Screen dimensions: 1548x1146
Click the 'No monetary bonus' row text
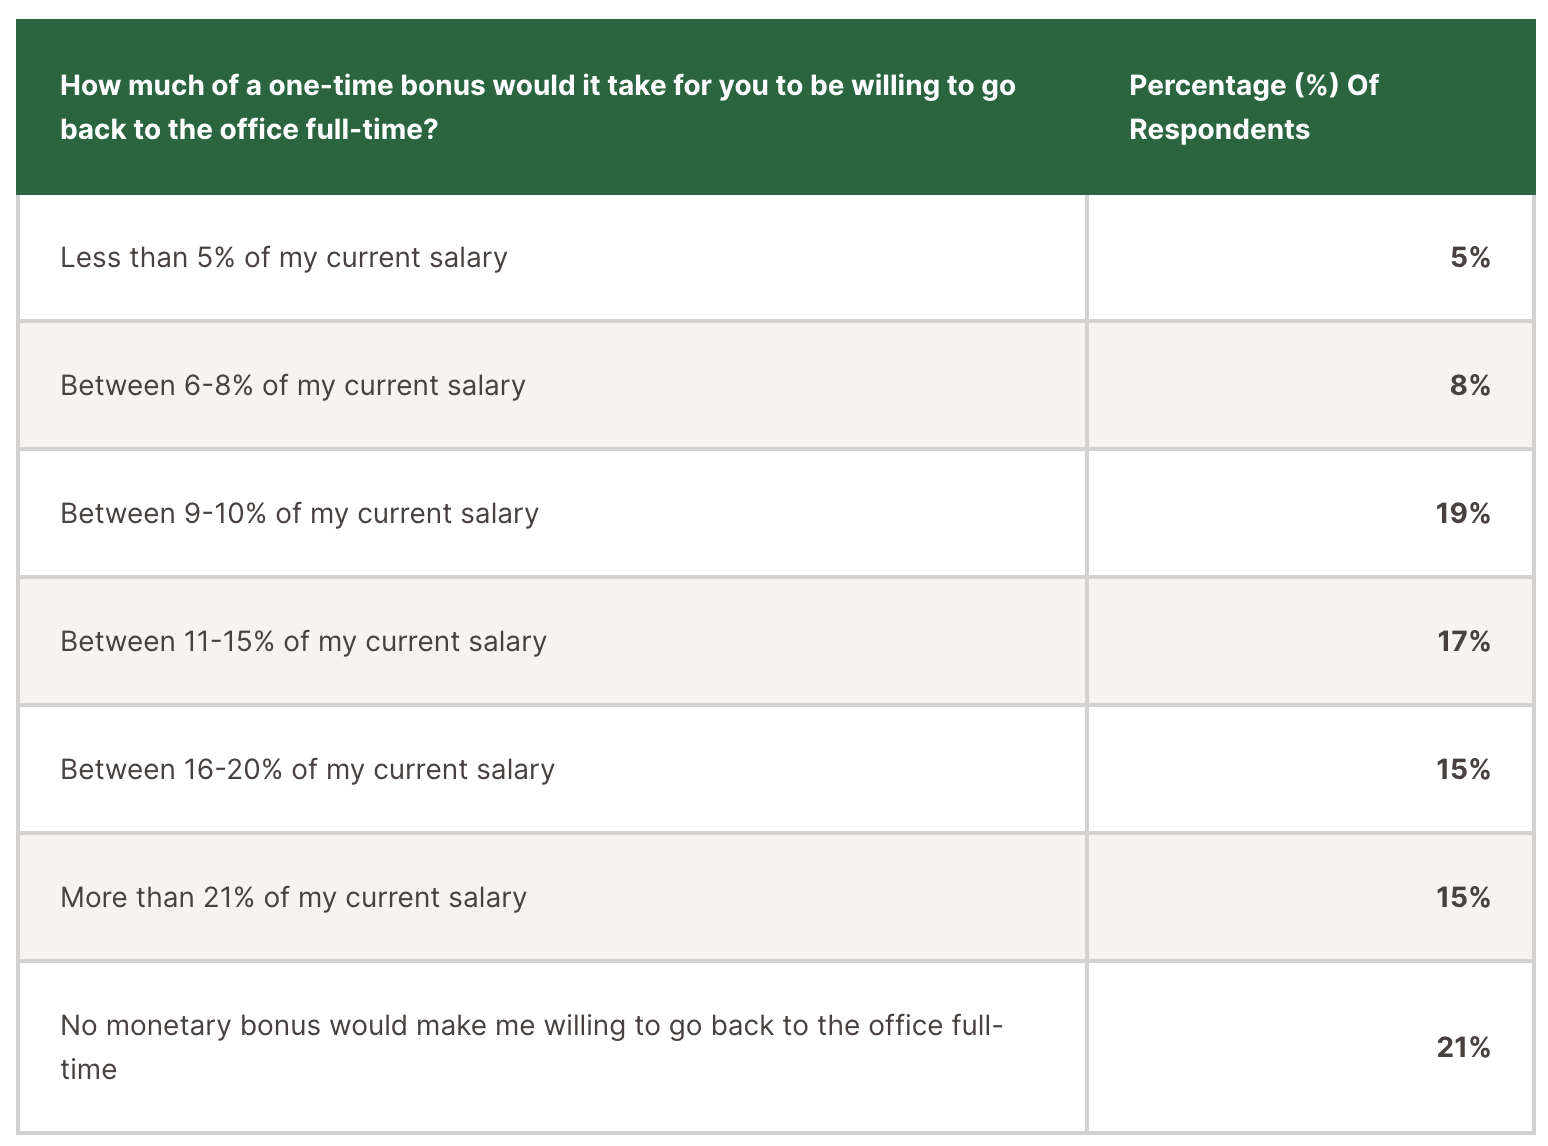[532, 1047]
